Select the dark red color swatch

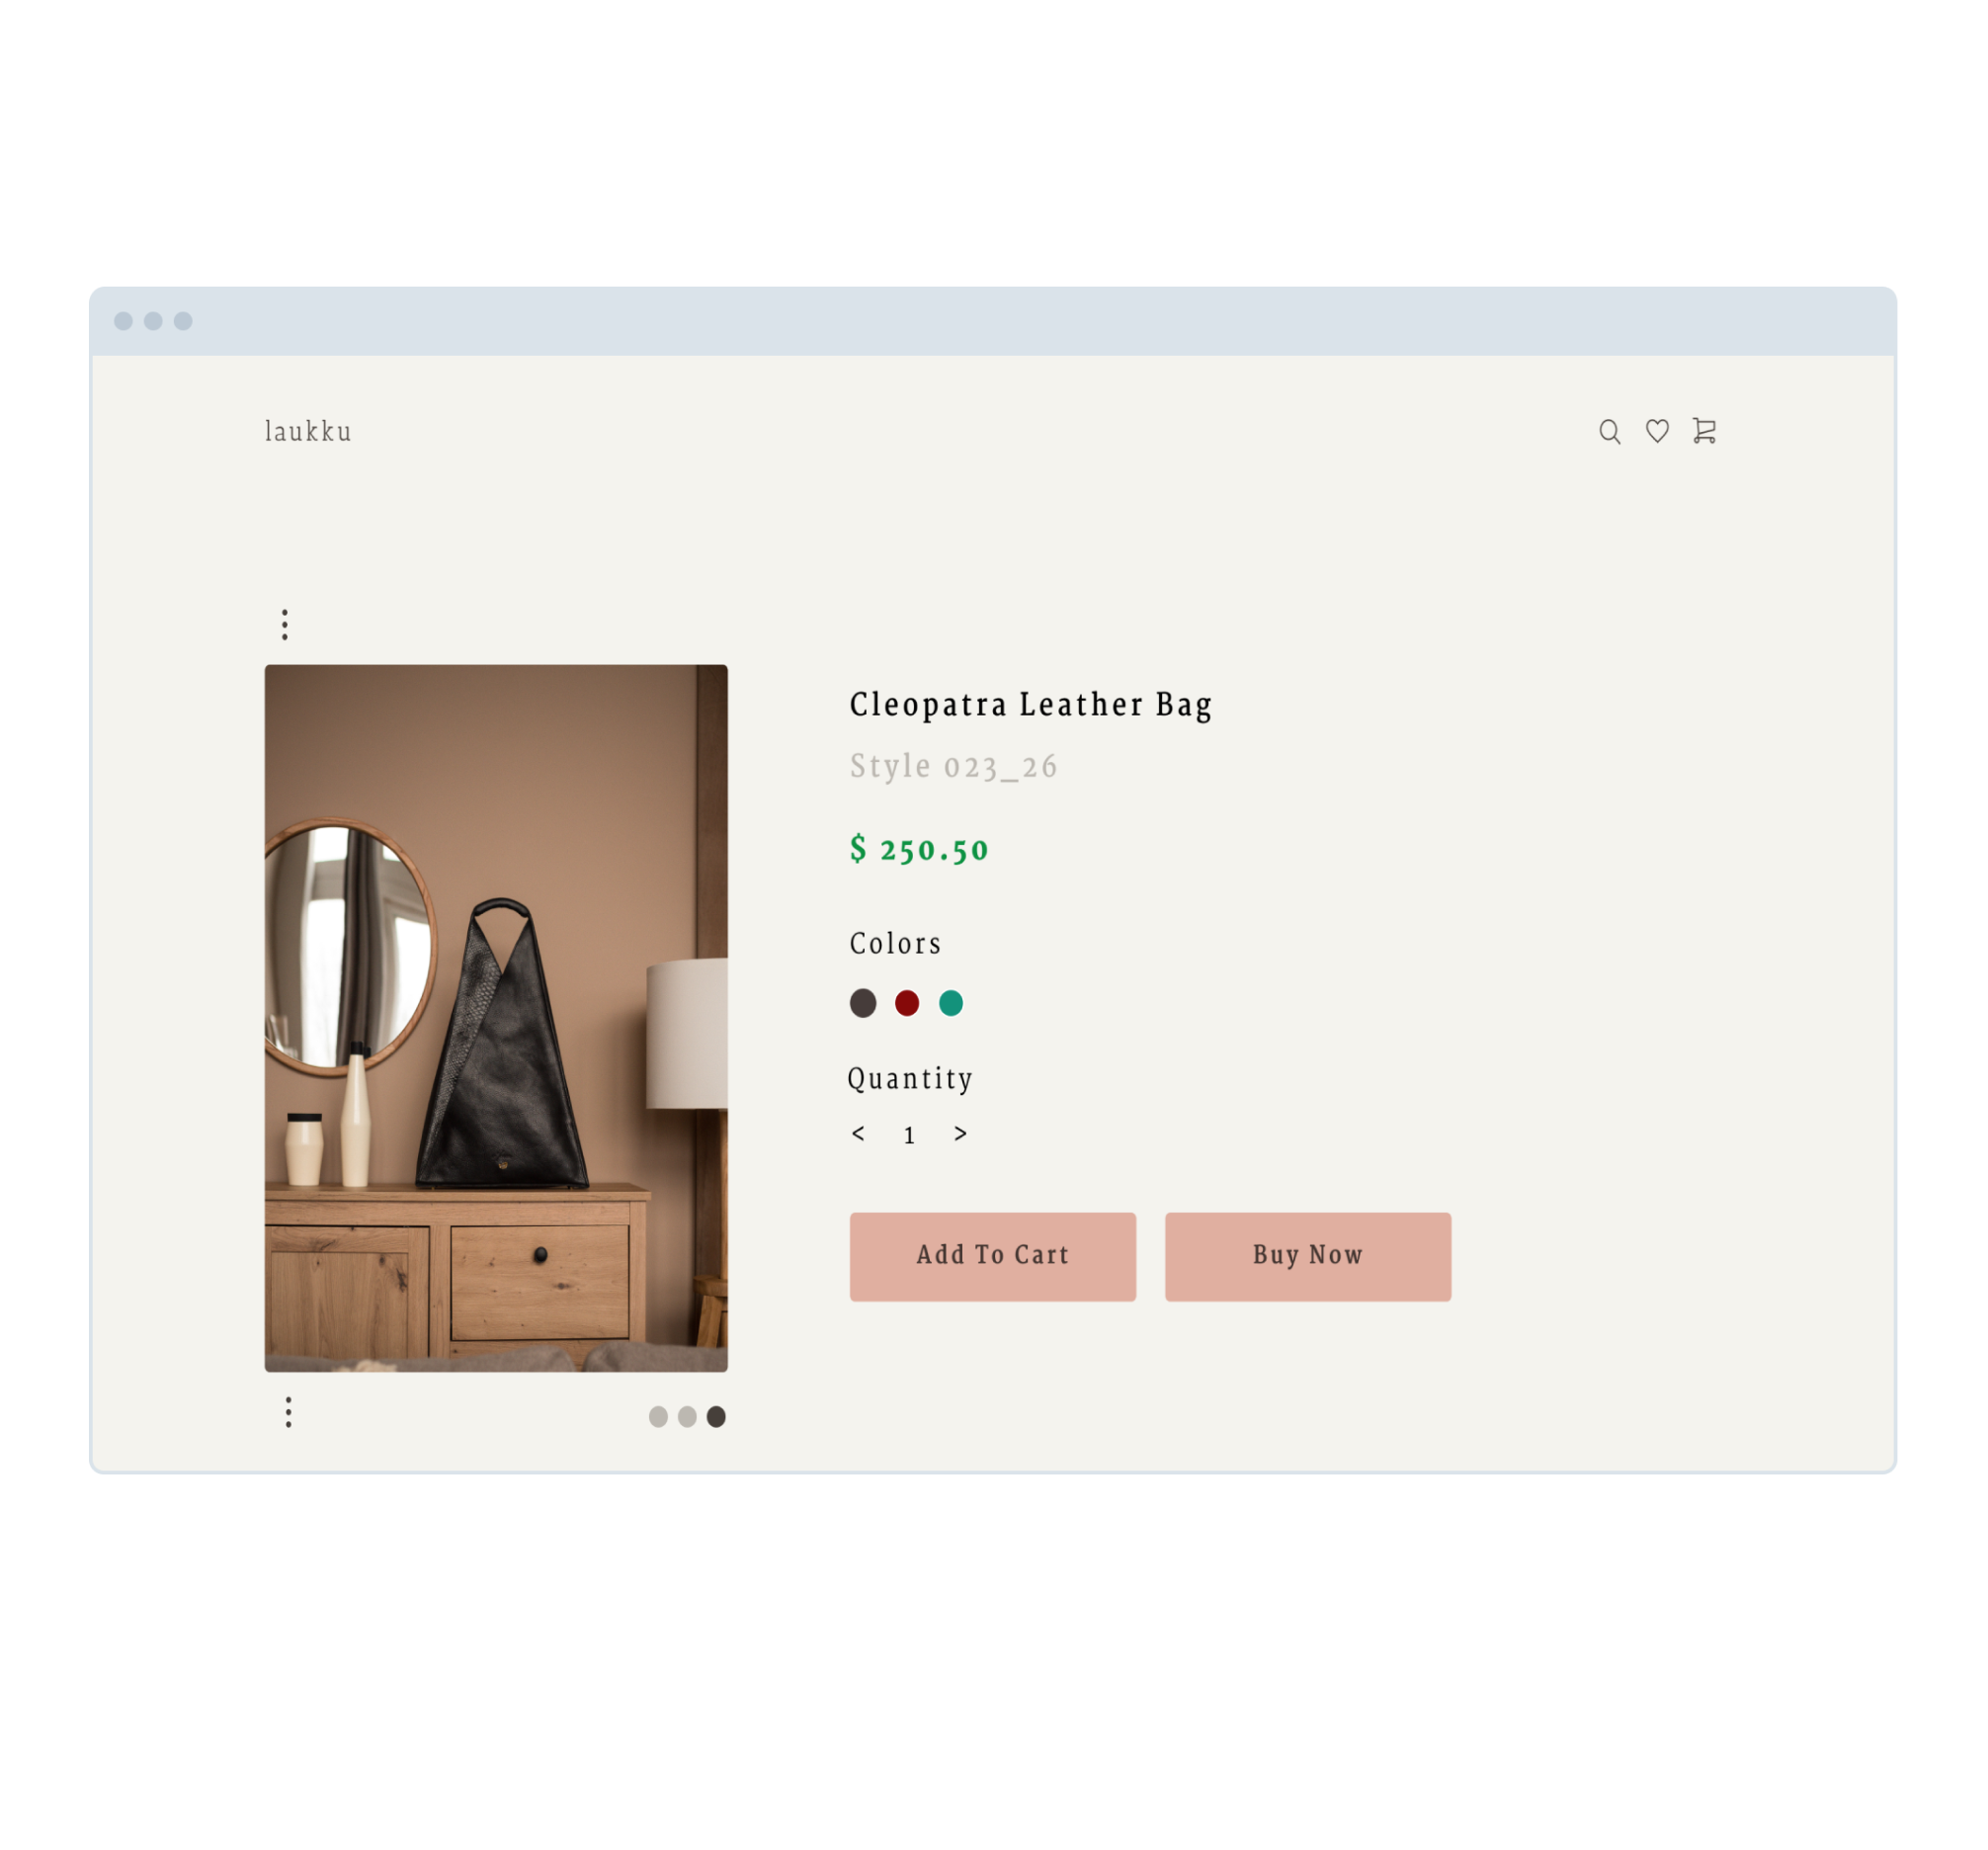pyautogui.click(x=907, y=1003)
